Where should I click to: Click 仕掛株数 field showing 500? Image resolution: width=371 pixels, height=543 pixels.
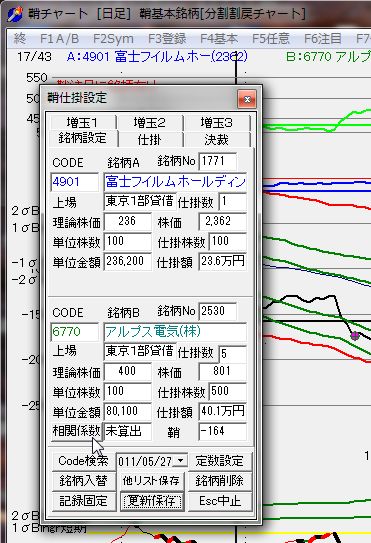pos(228,391)
